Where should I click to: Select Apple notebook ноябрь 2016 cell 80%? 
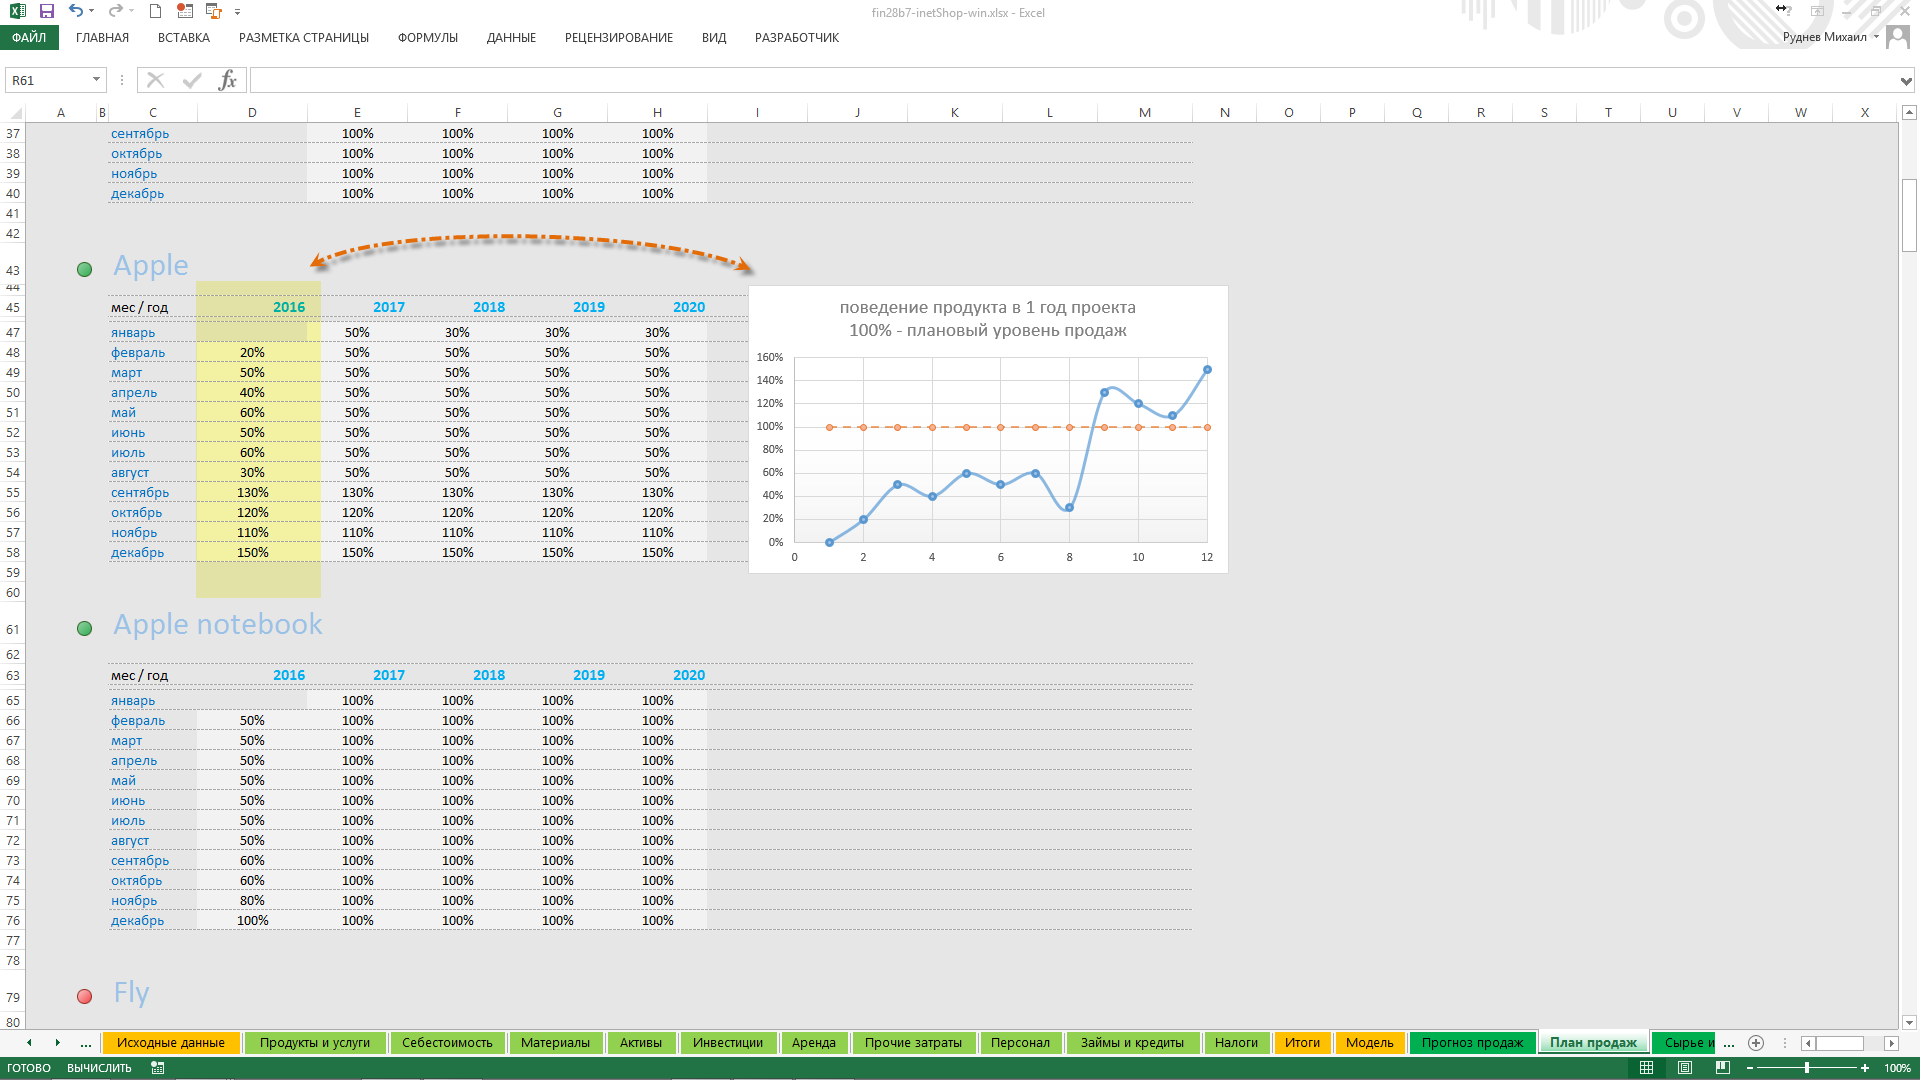coord(252,900)
